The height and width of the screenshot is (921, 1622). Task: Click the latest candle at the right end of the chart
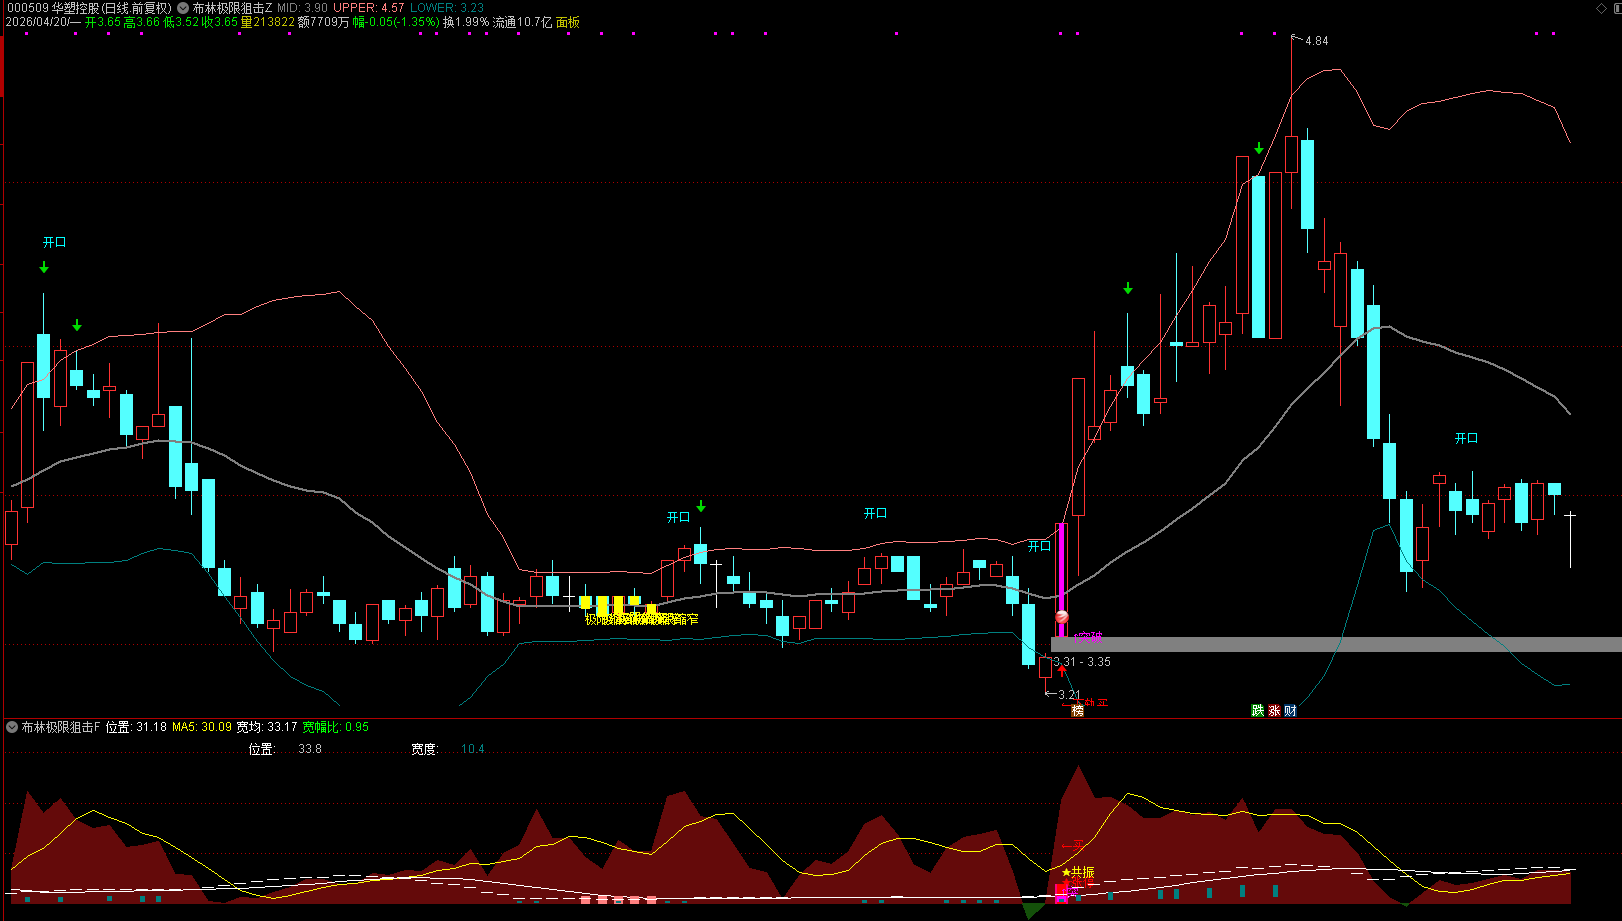[1570, 539]
